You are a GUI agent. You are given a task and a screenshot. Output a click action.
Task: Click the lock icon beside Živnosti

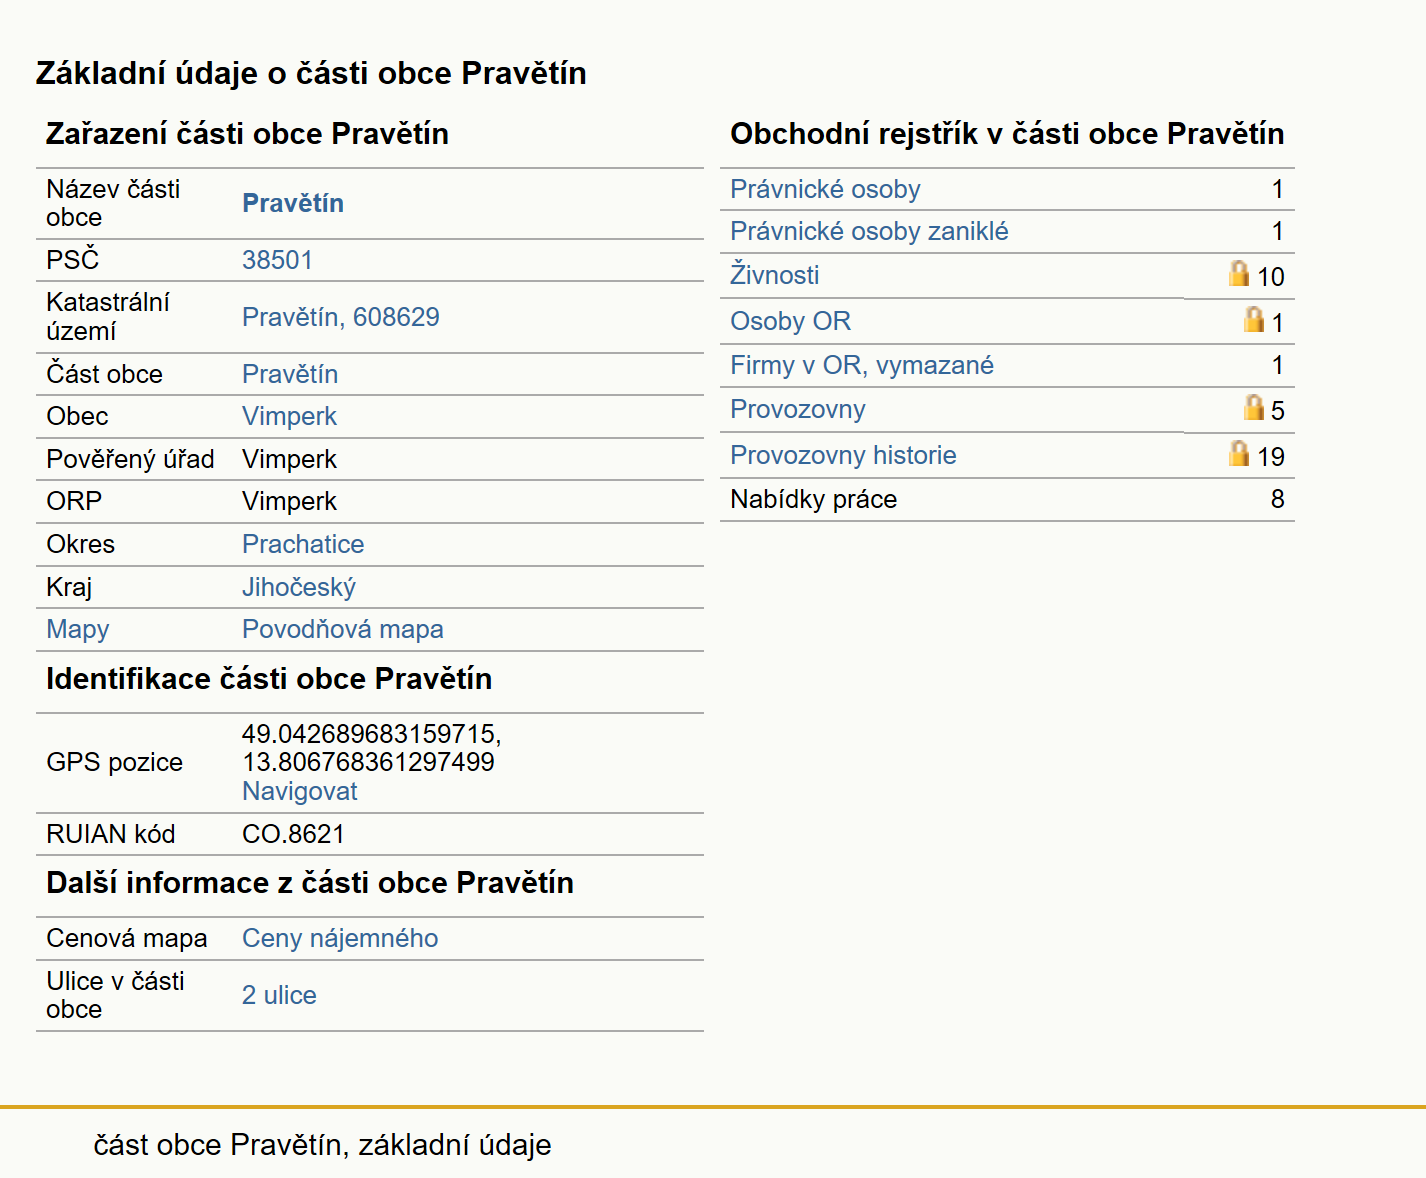1239,273
